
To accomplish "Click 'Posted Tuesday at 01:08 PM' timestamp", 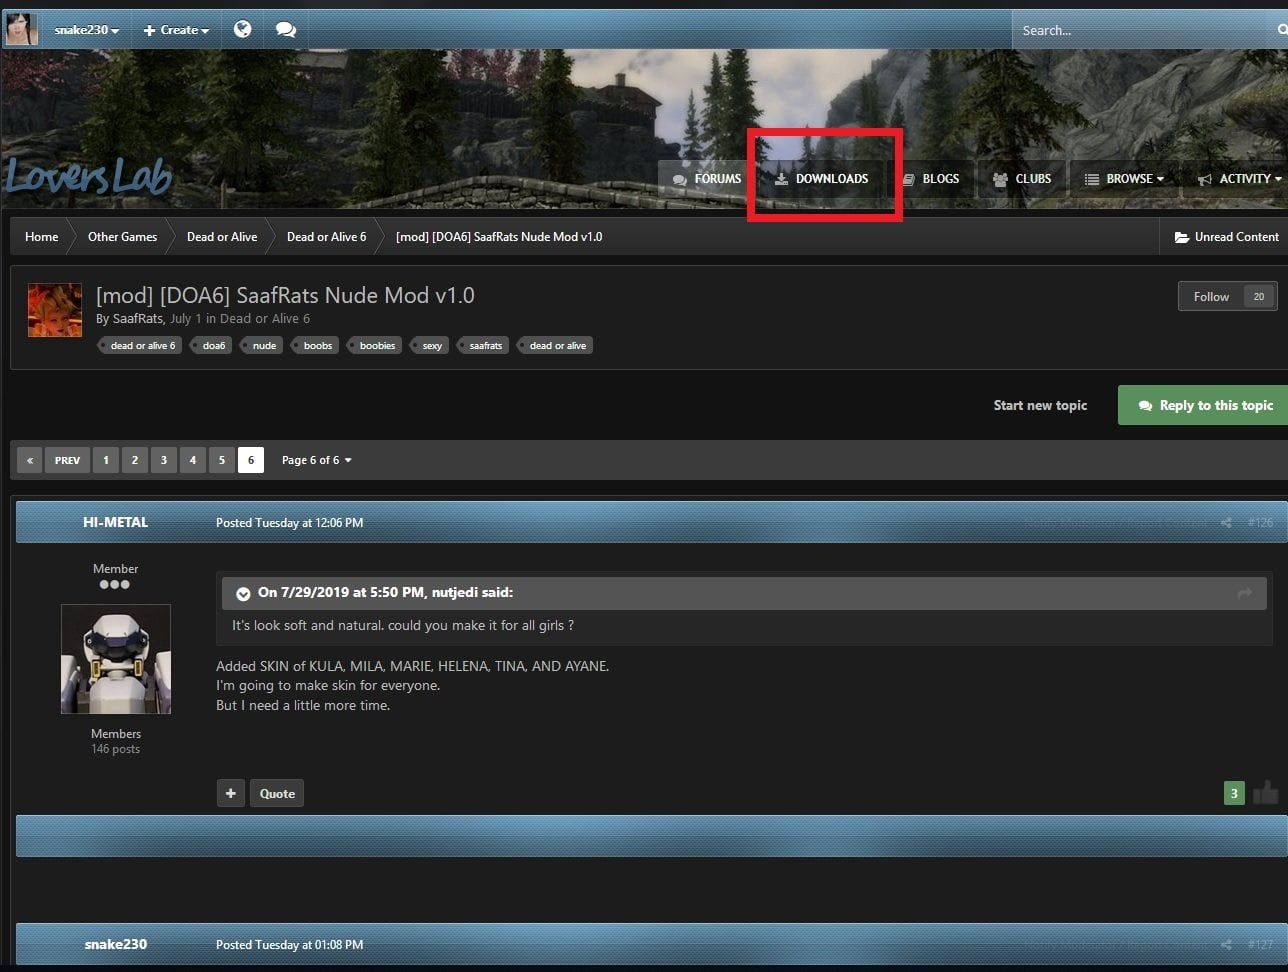I will tap(289, 945).
